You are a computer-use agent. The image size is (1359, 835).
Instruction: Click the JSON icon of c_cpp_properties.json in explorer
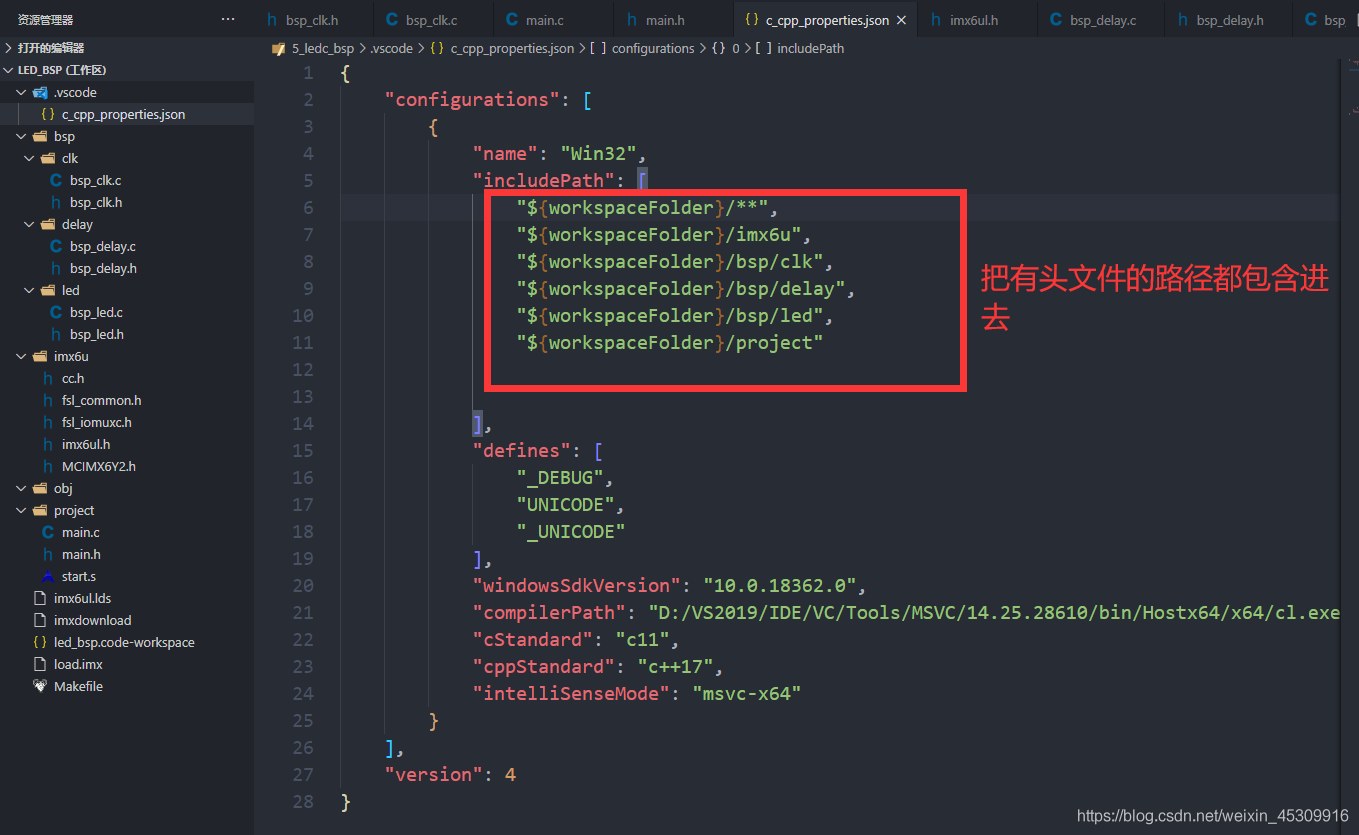tap(48, 114)
